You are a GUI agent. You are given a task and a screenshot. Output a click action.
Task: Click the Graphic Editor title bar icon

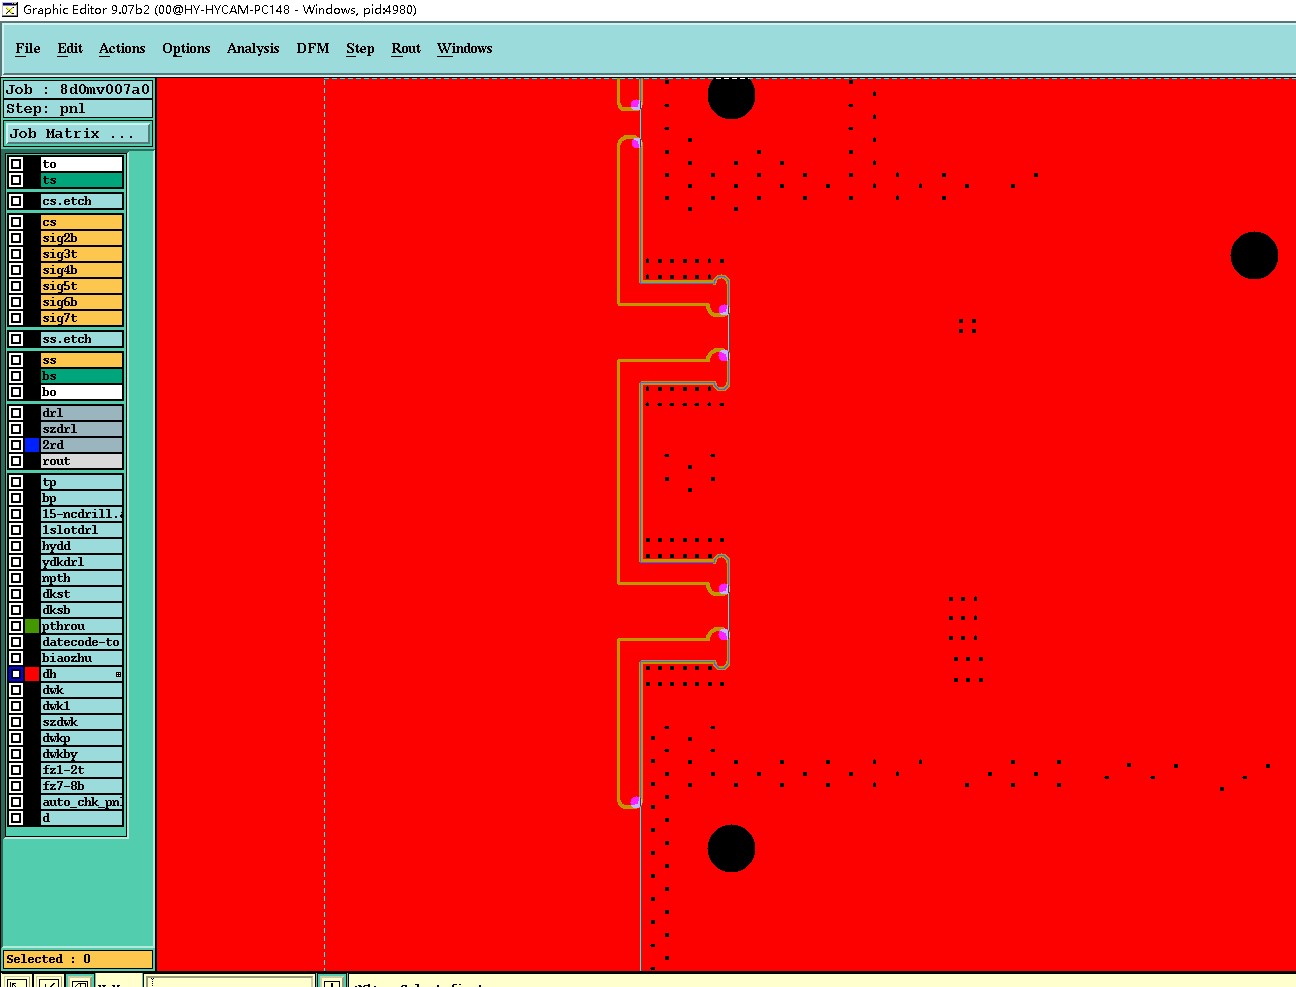point(10,10)
